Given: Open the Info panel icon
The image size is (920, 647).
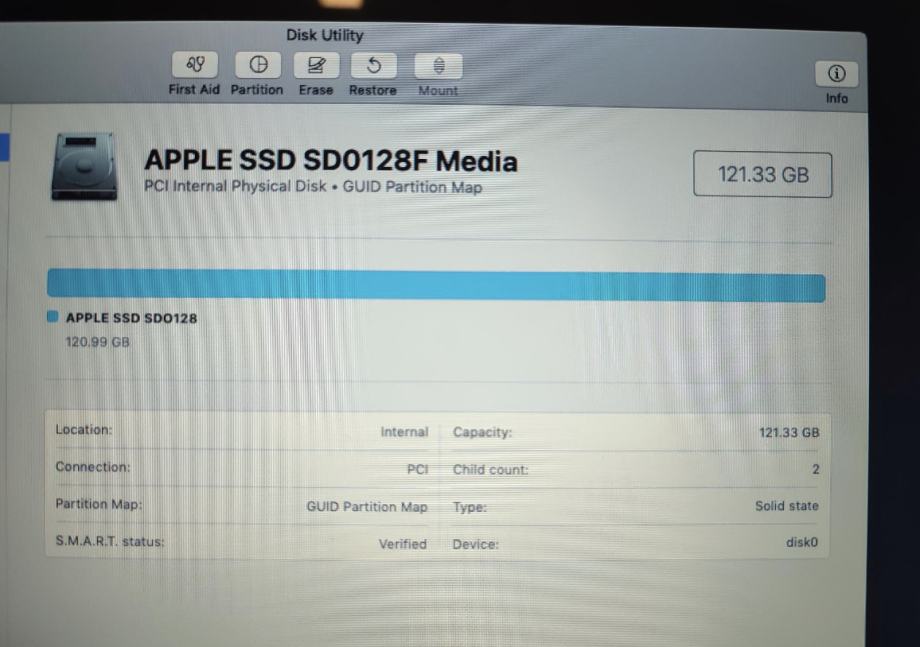Looking at the screenshot, I should 836,74.
